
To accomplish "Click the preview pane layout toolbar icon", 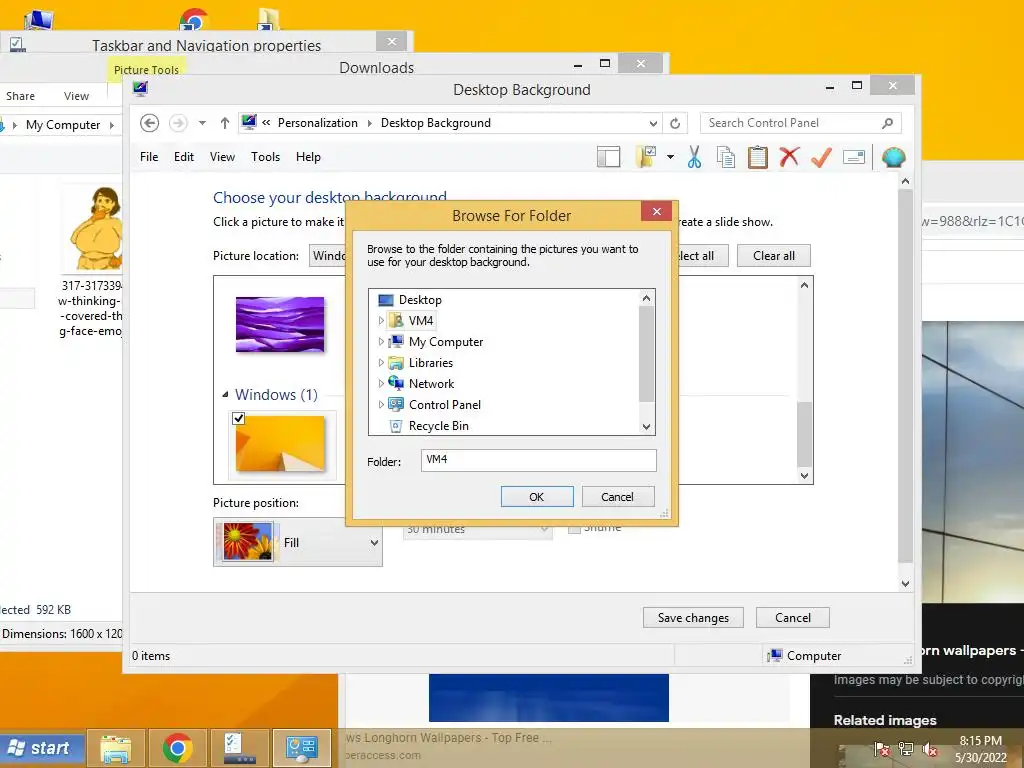I will [x=608, y=157].
